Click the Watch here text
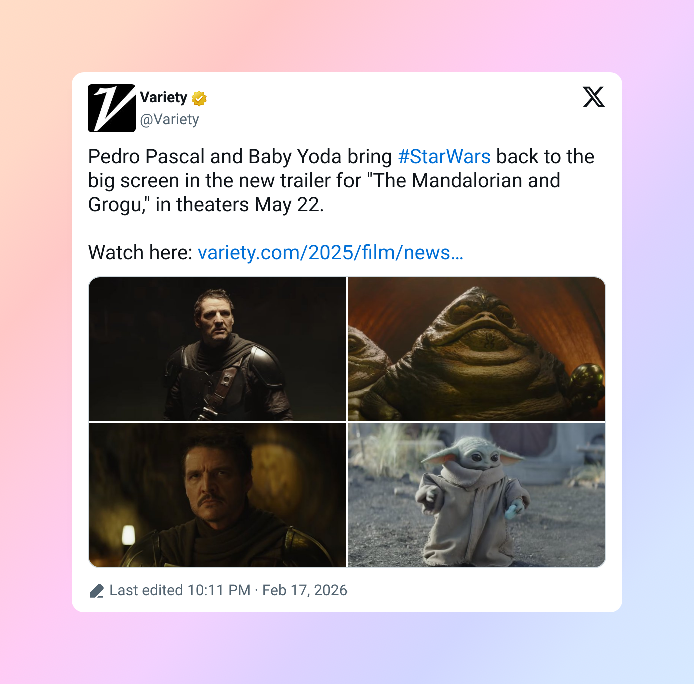This screenshot has width=694, height=684. tap(140, 252)
